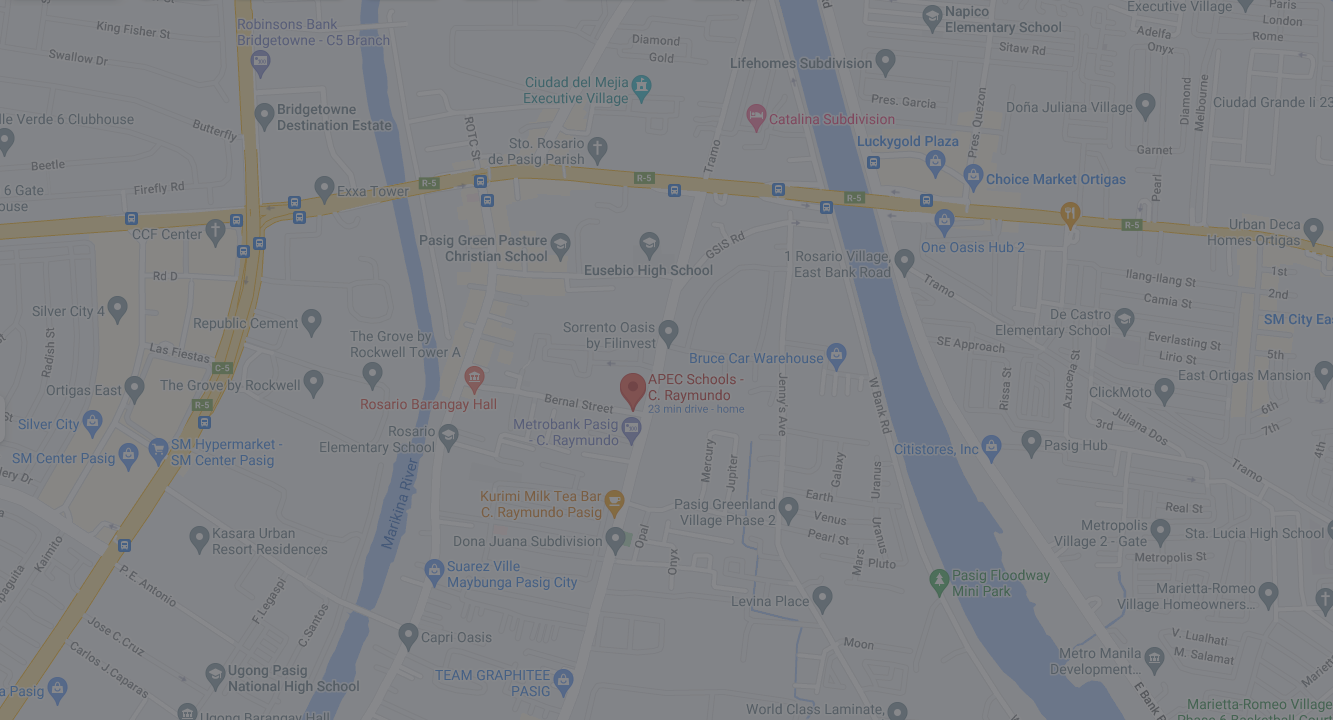Click the orange restaurant icon on R-5 road
Screen dimensions: 1333x720
[1070, 214]
